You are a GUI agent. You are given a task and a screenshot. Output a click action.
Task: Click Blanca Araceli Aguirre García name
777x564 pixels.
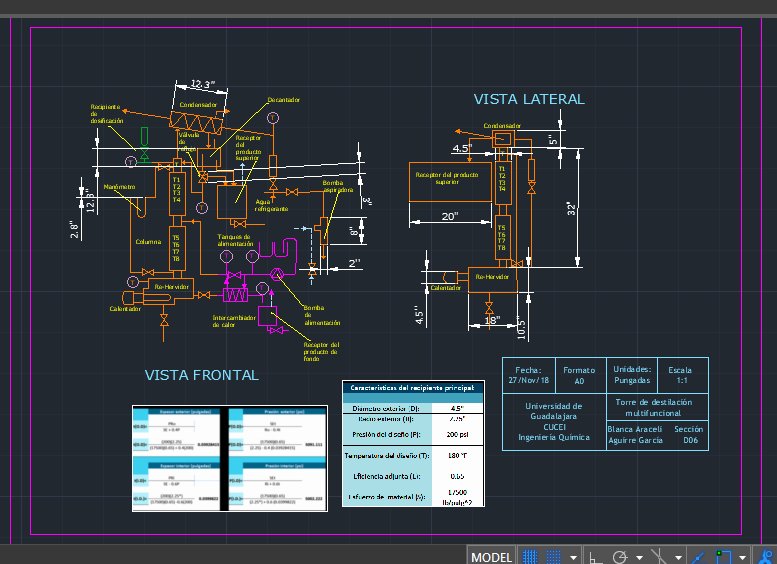[x=635, y=435]
